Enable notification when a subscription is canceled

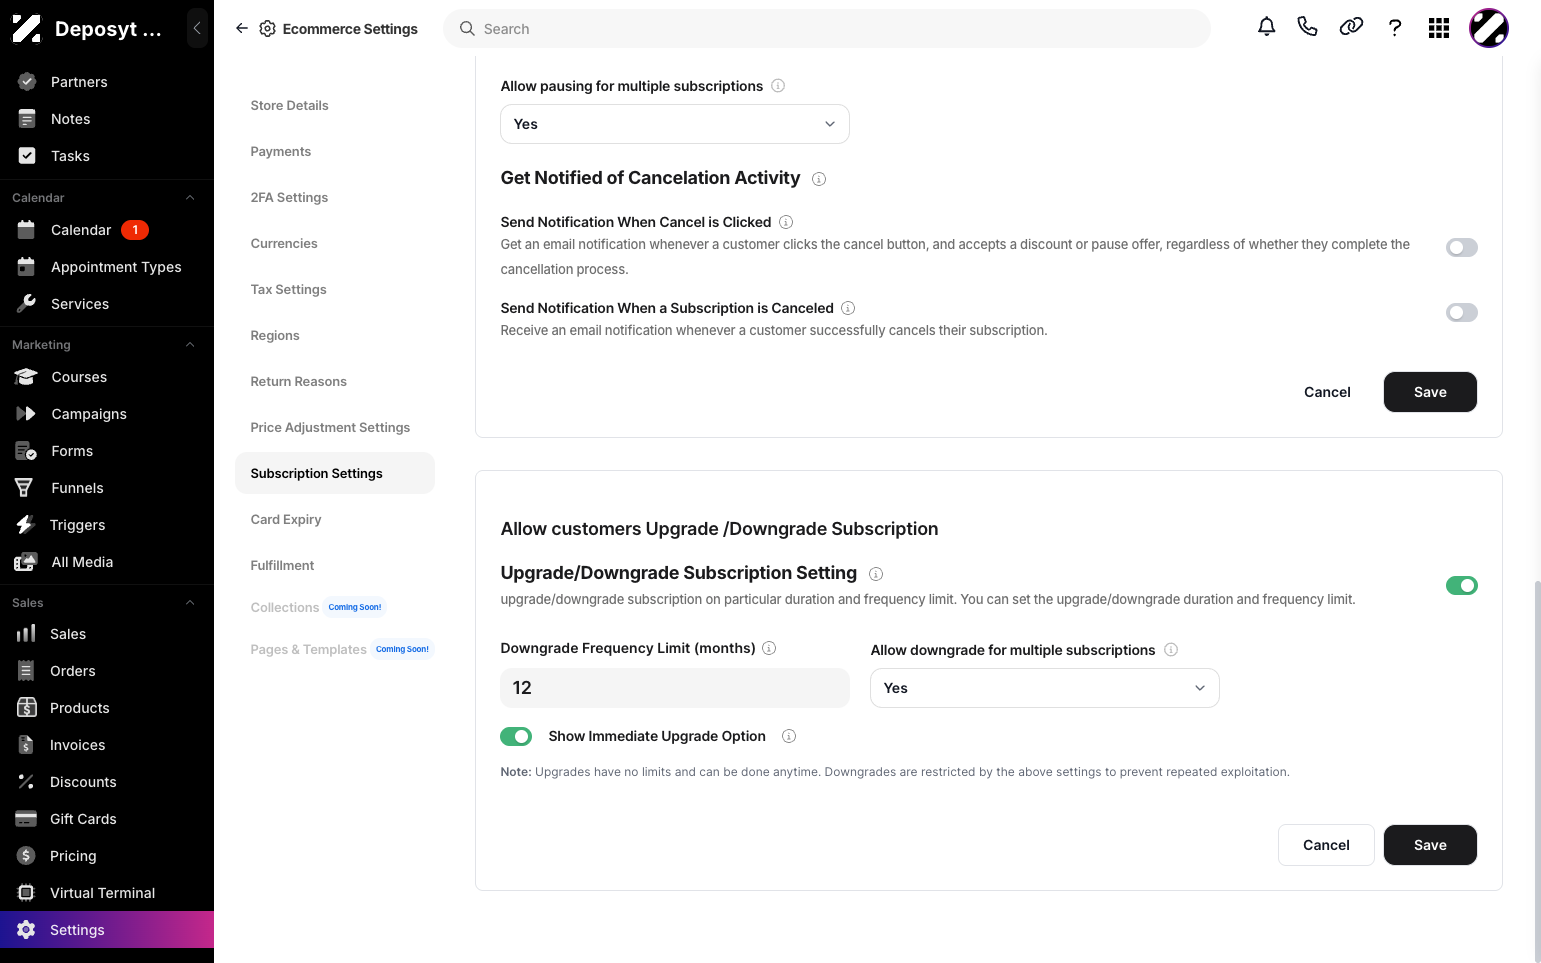tap(1461, 312)
